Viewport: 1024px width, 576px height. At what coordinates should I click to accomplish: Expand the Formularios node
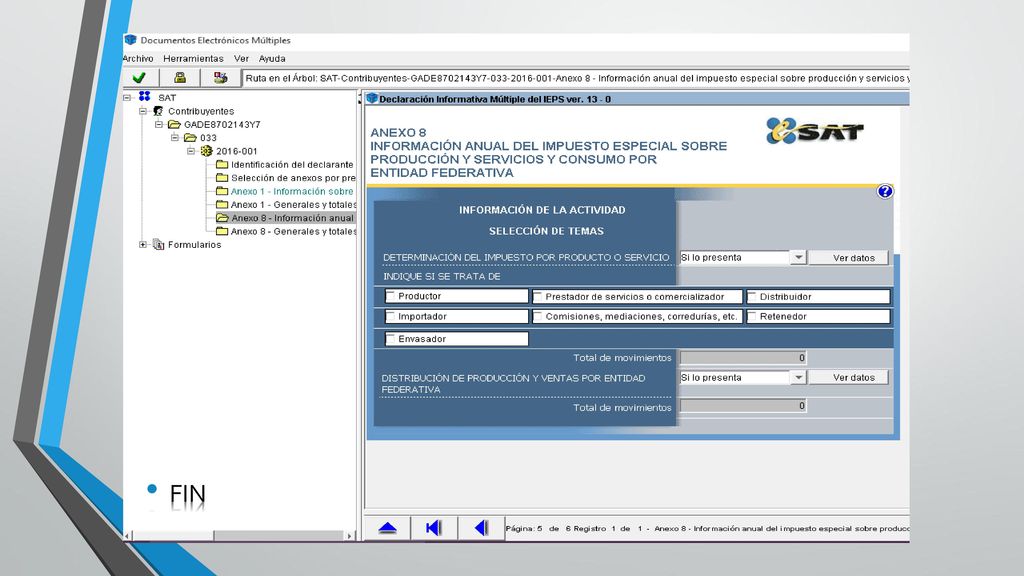click(x=143, y=245)
